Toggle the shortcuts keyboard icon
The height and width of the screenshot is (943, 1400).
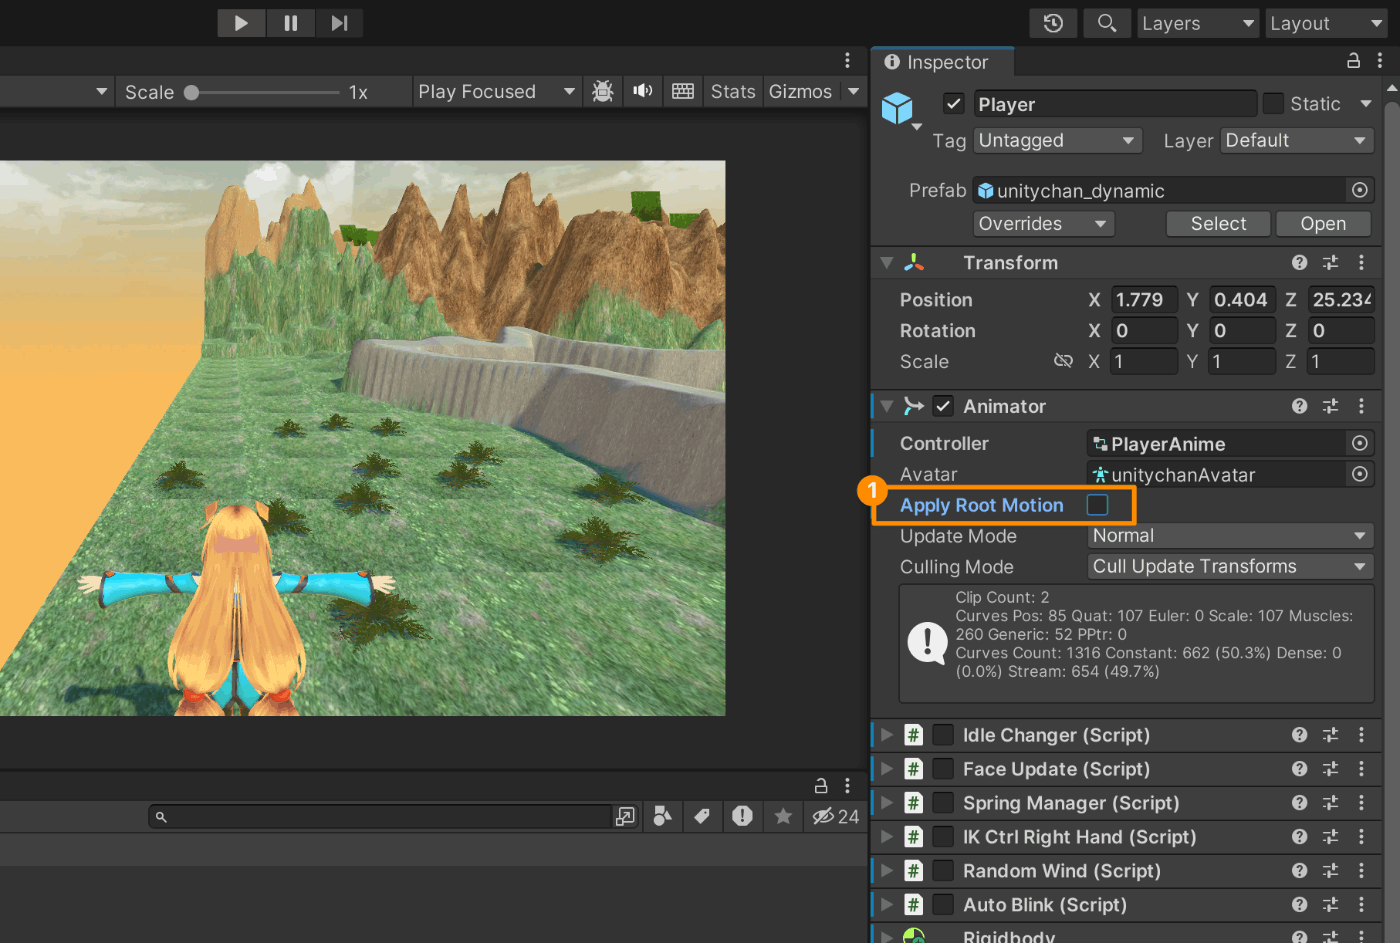click(683, 92)
